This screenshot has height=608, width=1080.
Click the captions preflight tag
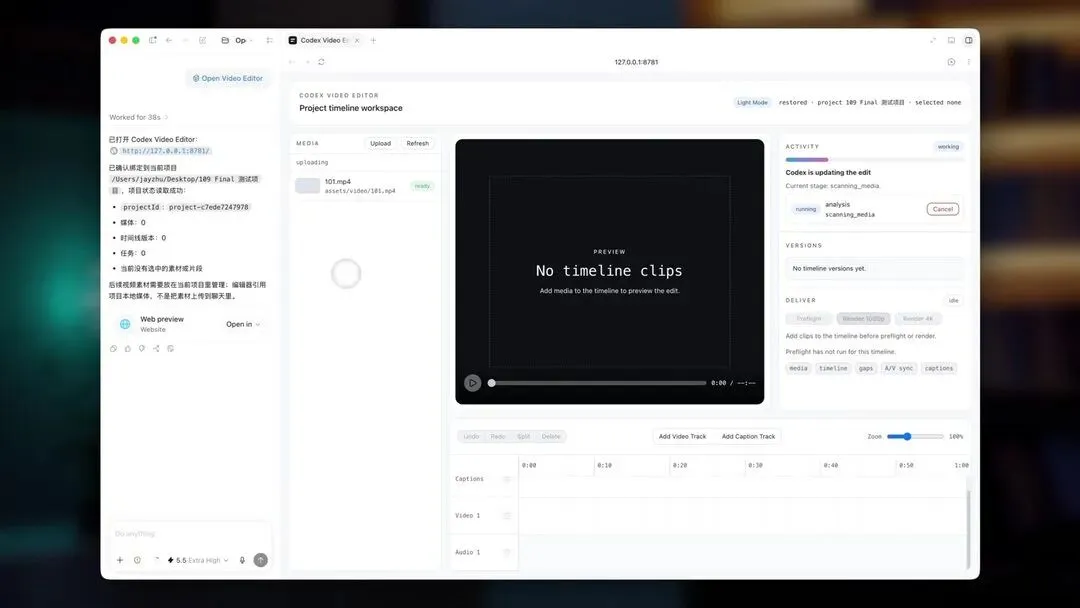(939, 368)
